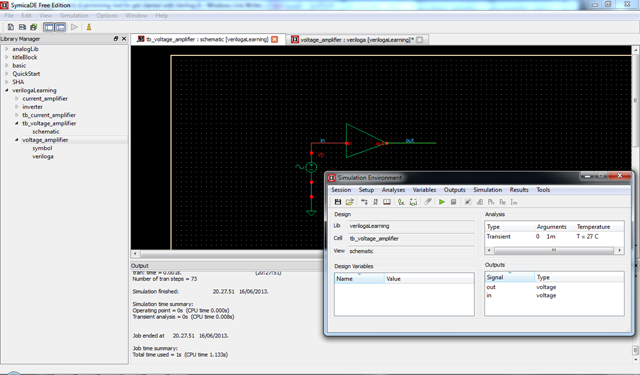Close the voltage_amplifier veriloga tab

(x=420, y=40)
